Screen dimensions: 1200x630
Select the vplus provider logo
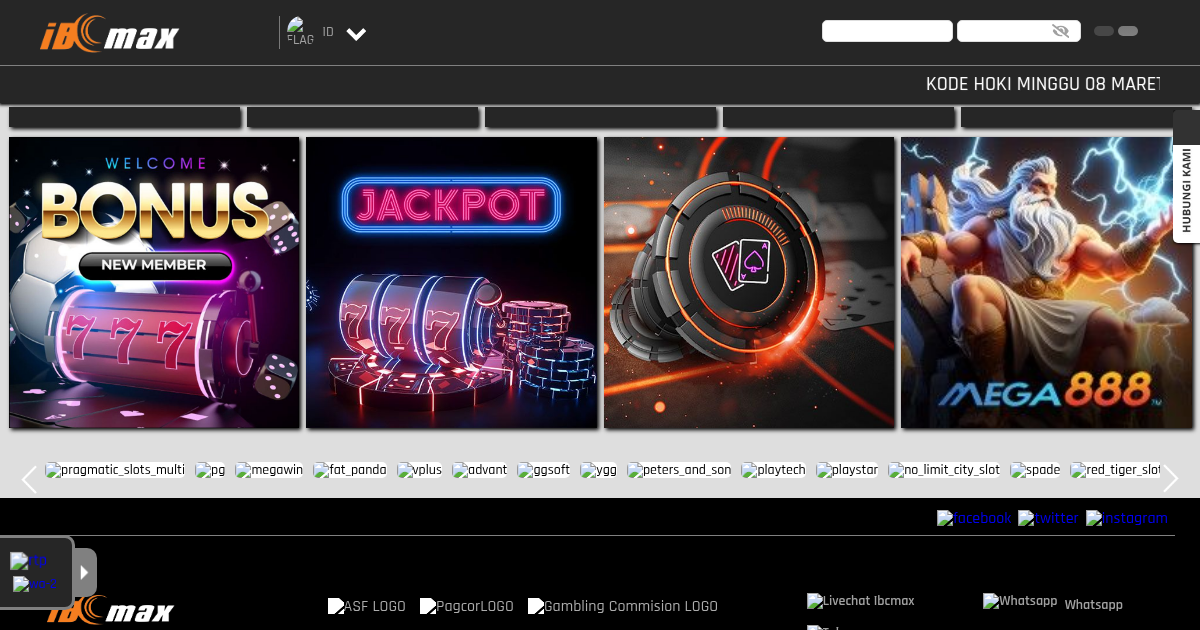point(419,470)
